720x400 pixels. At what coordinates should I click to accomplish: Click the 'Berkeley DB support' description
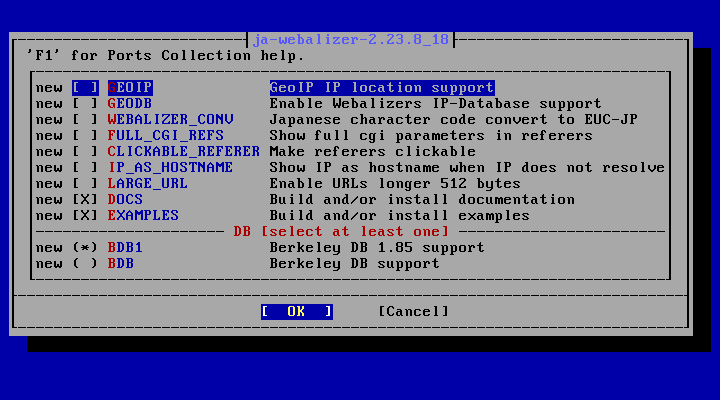pyautogui.click(x=355, y=264)
